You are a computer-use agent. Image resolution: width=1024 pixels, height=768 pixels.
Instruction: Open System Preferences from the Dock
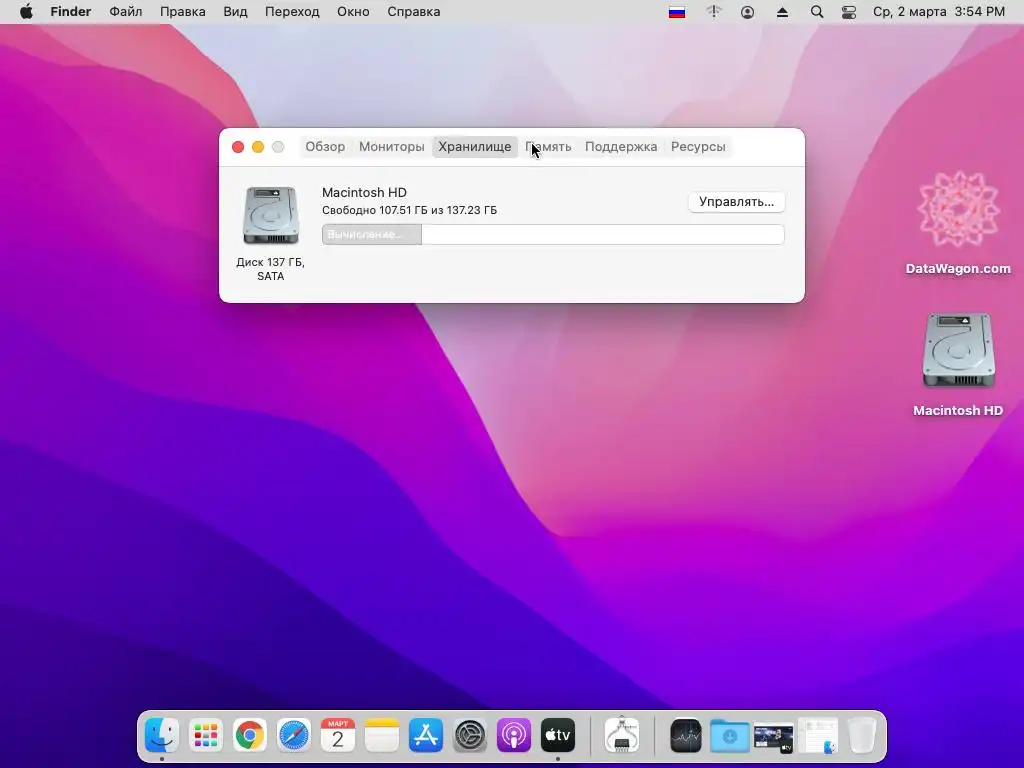pyautogui.click(x=470, y=735)
